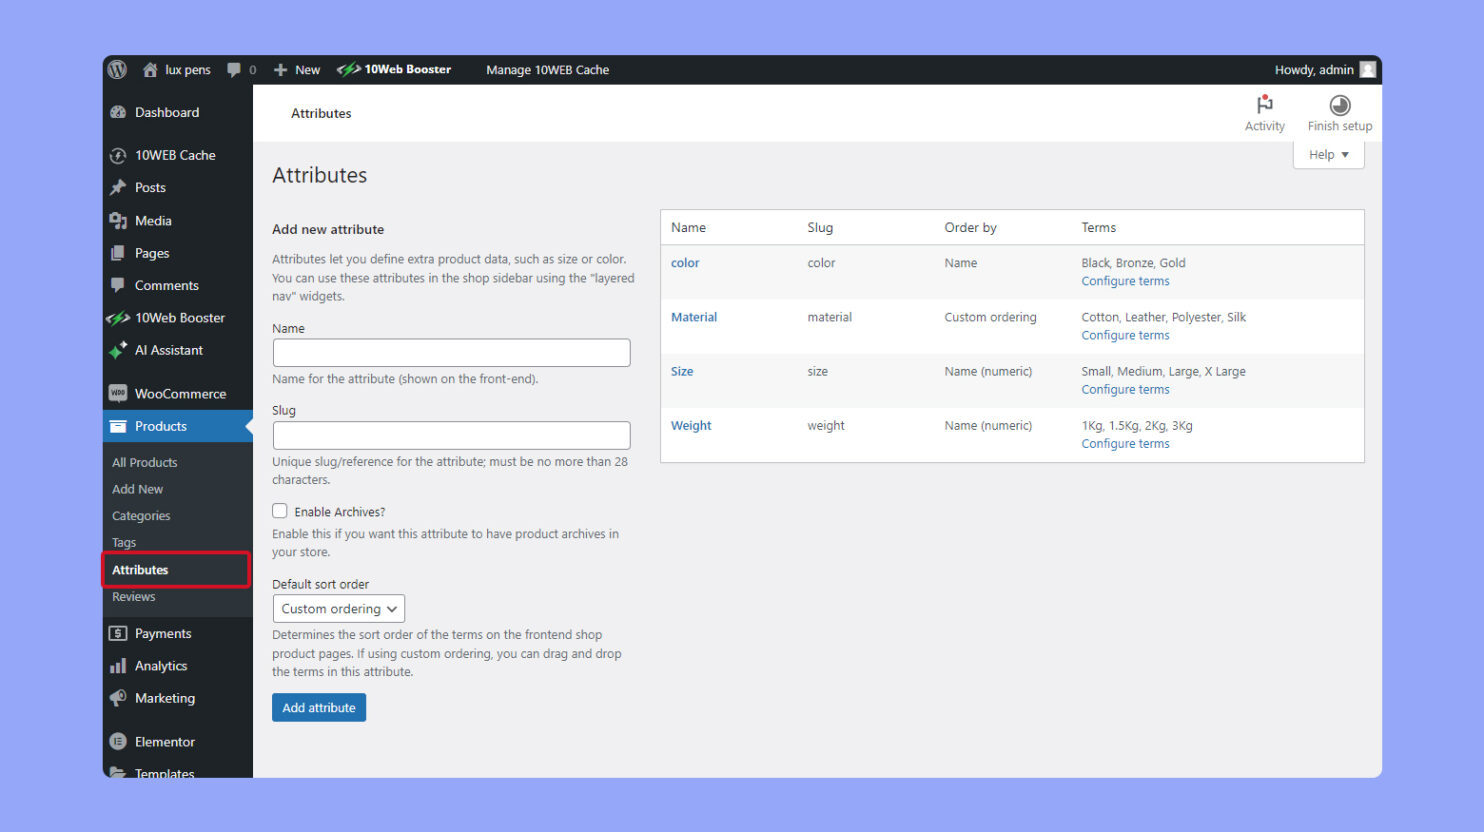Go to All Products in the sidebar
The height and width of the screenshot is (832, 1484).
[144, 462]
